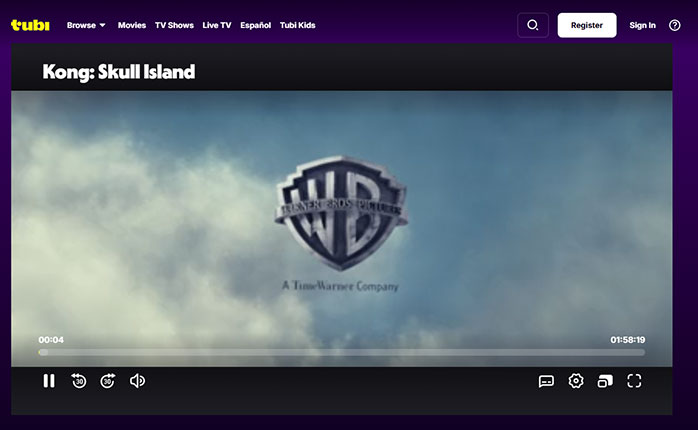Enable picture-in-picture mini player
Screen dimensions: 698x430
pyautogui.click(x=604, y=381)
